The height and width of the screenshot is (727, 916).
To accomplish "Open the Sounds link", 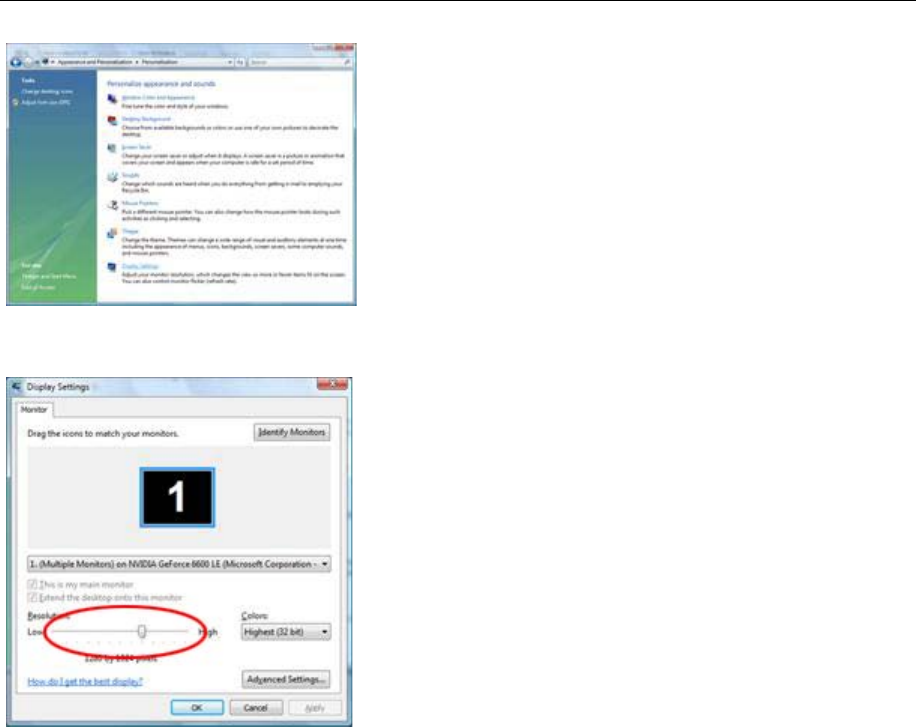I will click(x=131, y=175).
